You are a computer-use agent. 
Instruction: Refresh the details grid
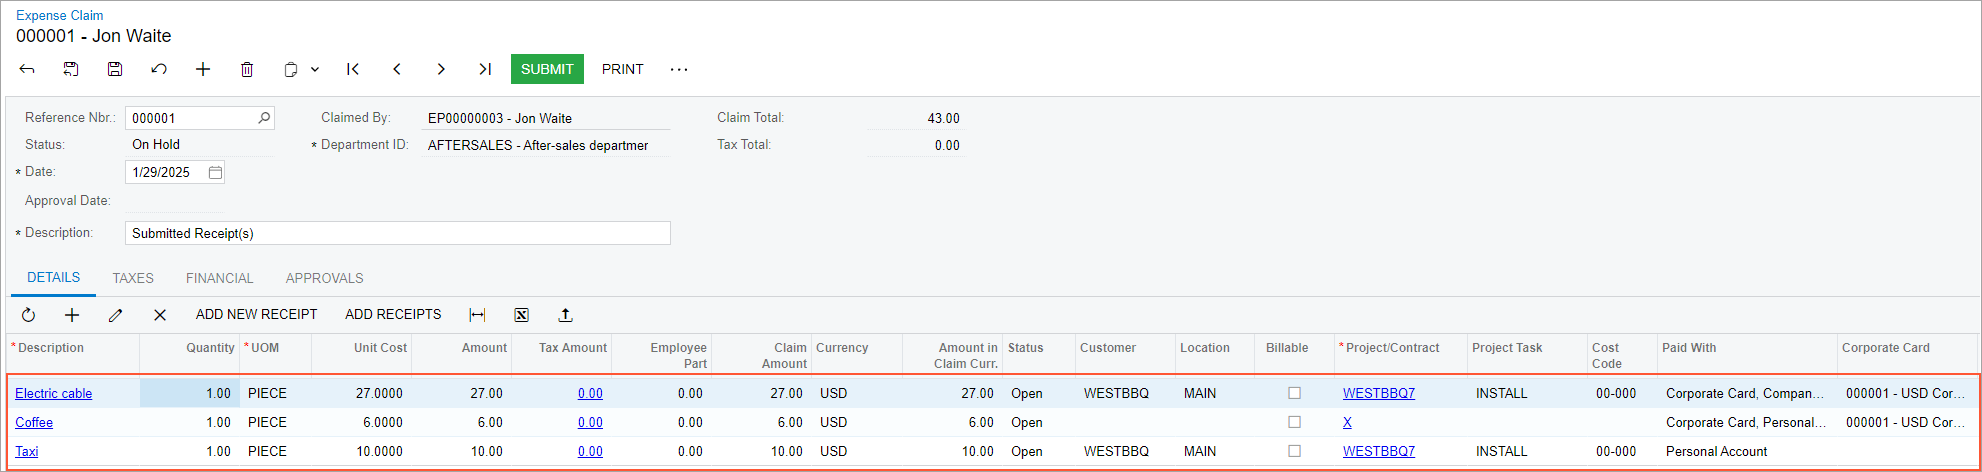pos(28,315)
